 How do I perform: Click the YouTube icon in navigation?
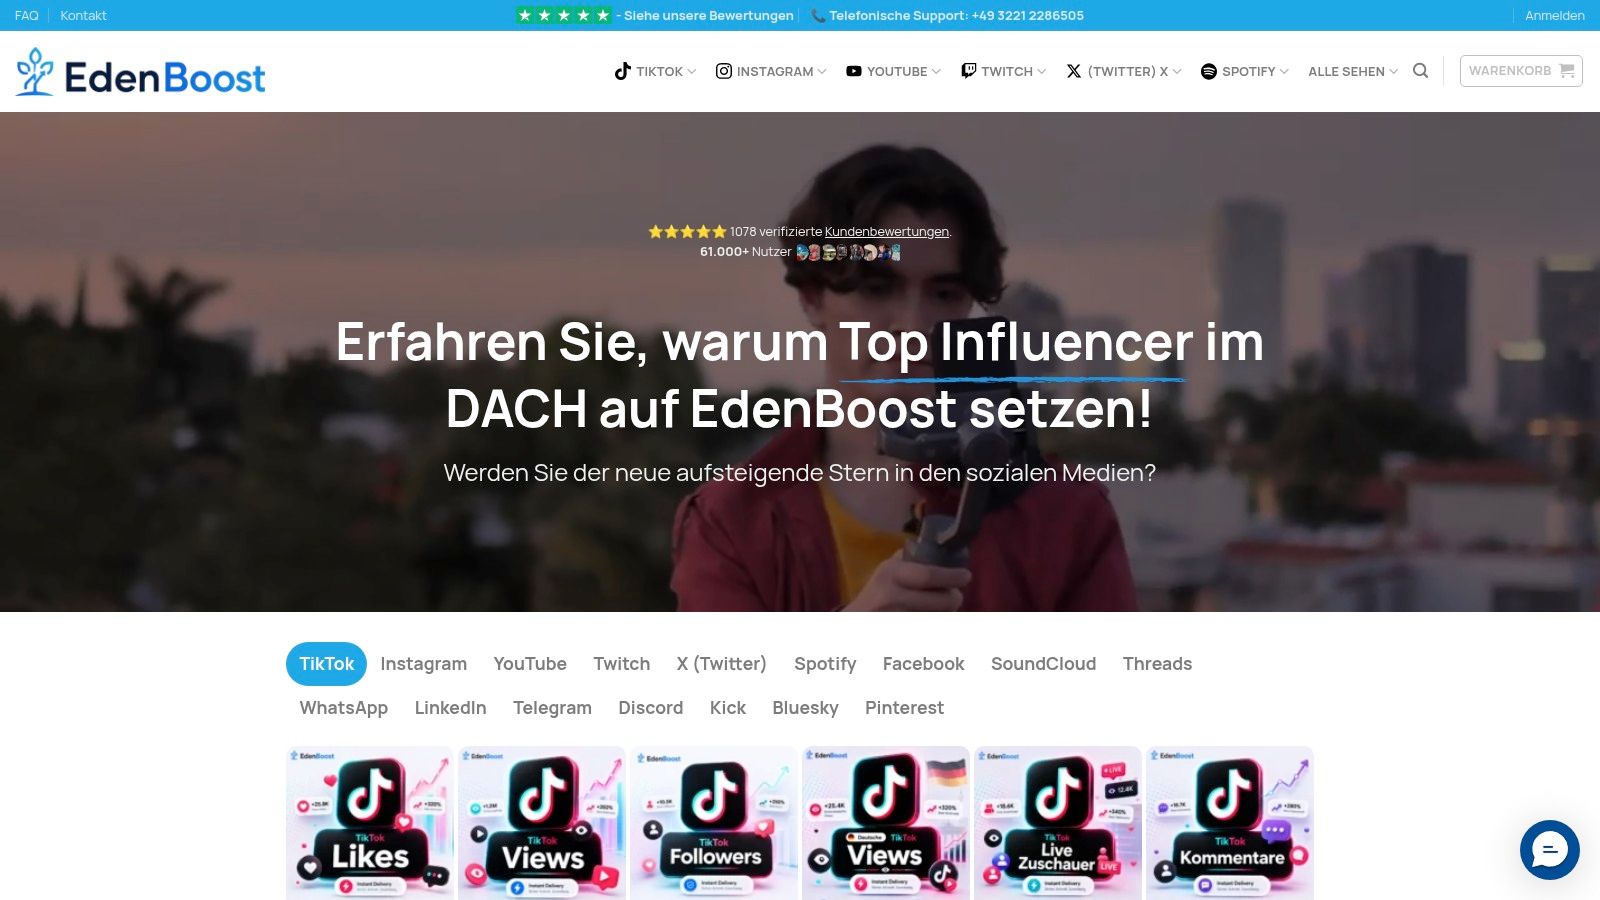(x=854, y=71)
